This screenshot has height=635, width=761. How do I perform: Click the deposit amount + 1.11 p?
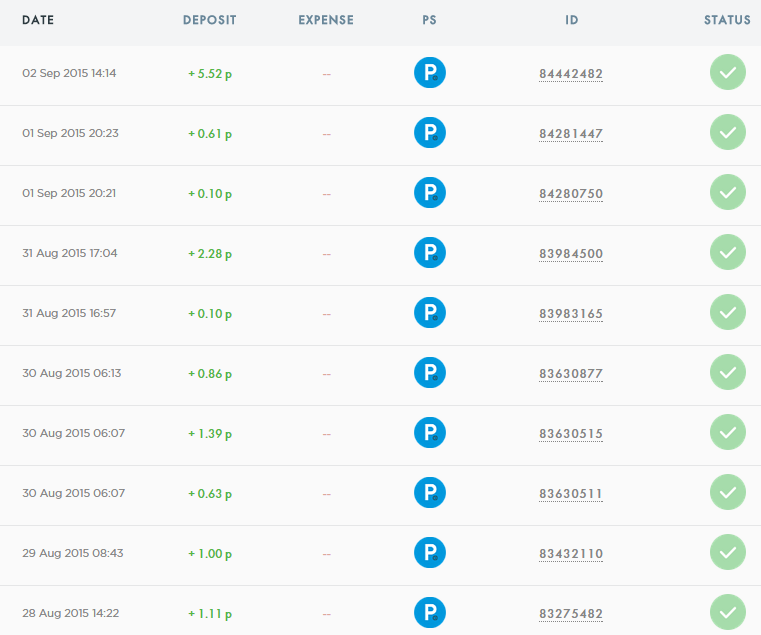click(210, 614)
